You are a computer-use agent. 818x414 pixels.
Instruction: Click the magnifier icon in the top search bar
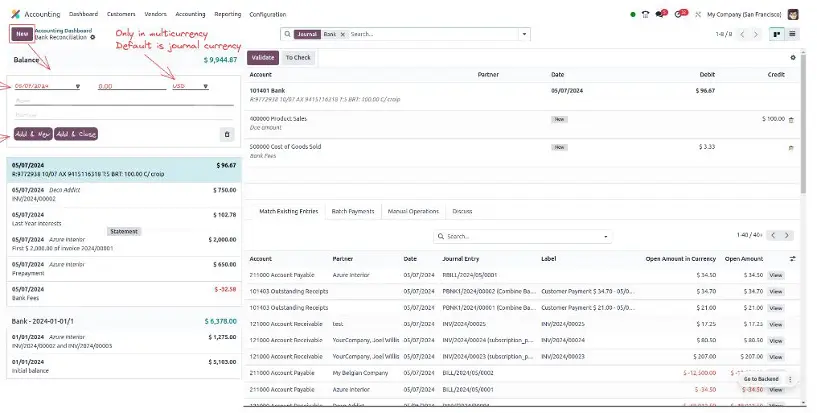pyautogui.click(x=287, y=34)
